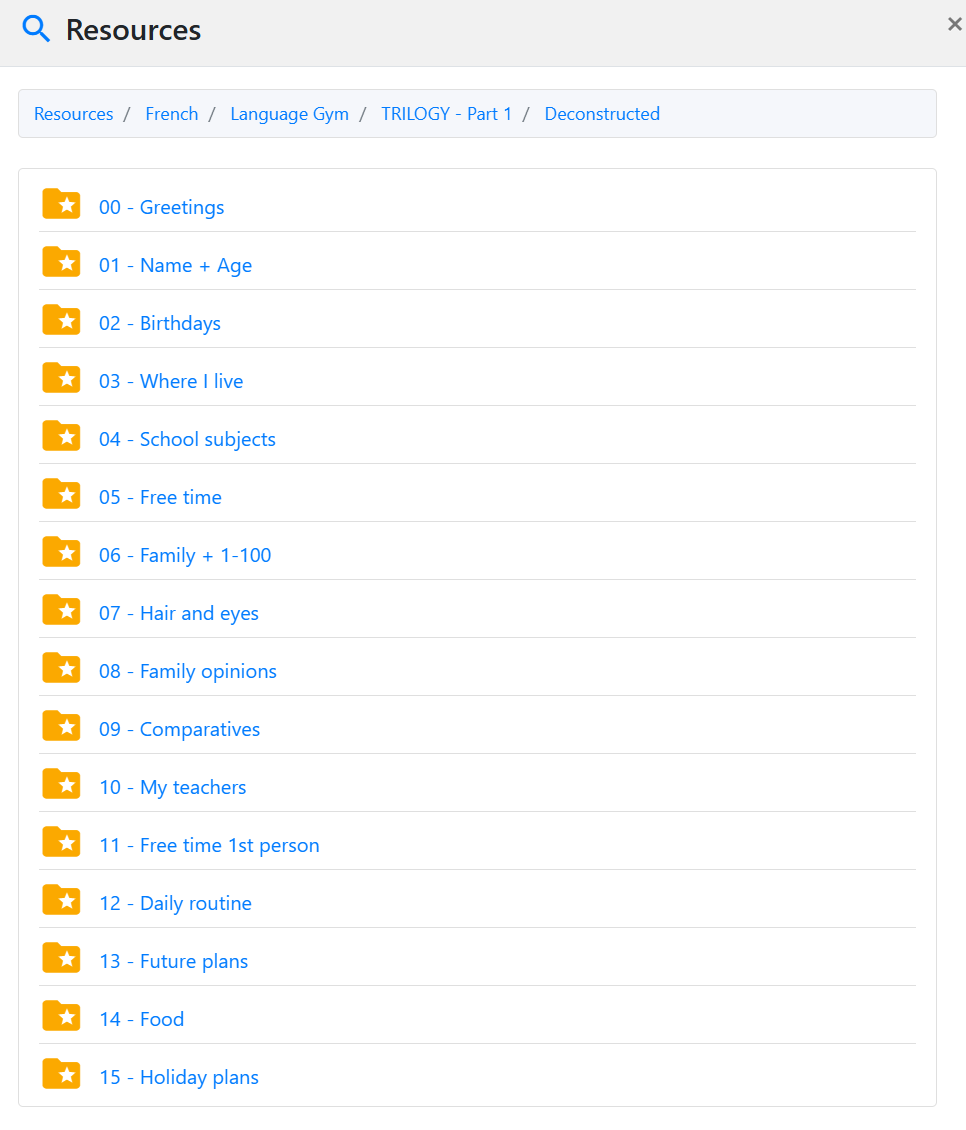Click the folder icon beside 14 - Food
Screen dimensions: 966x1130
click(x=61, y=1016)
